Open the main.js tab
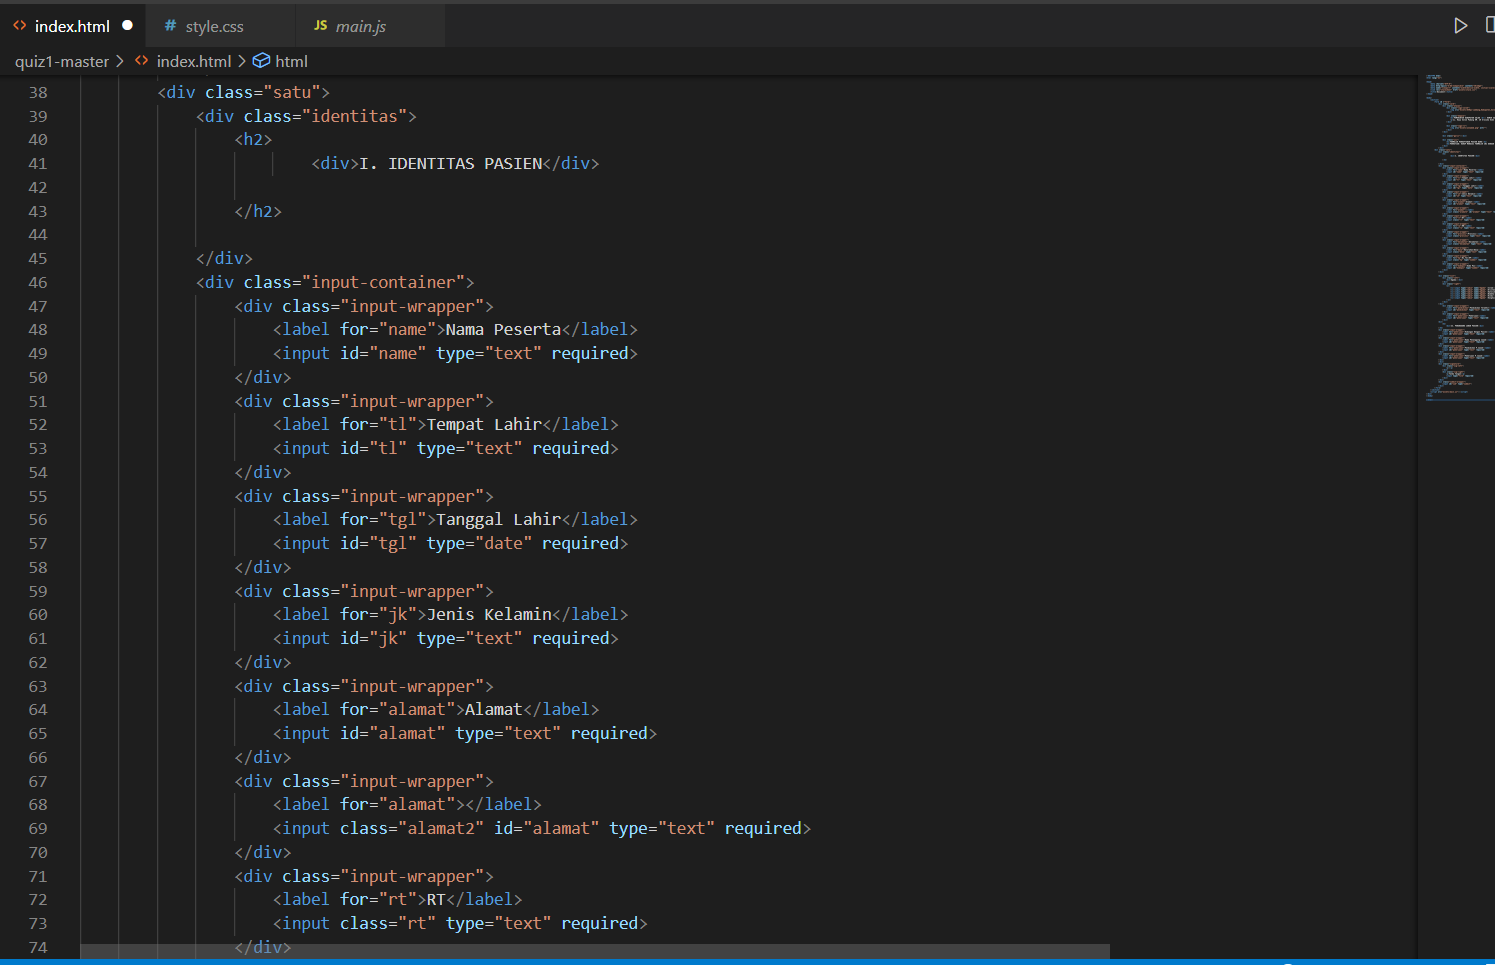1495x965 pixels. [x=371, y=26]
